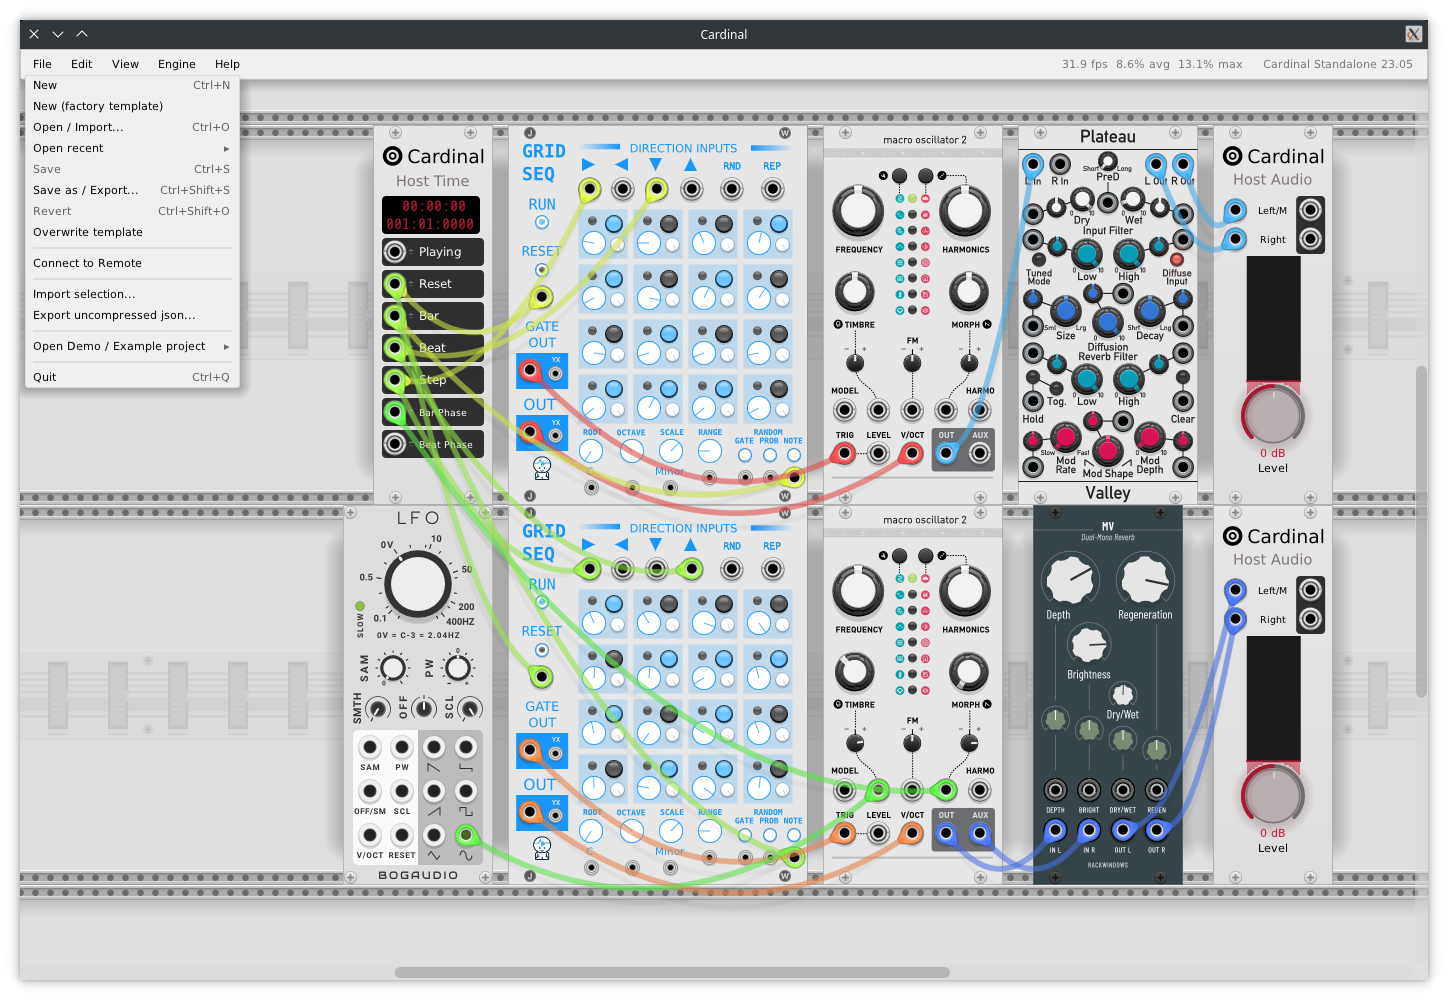
Task: Choose Save as / Export... menu entry
Action: click(132, 190)
